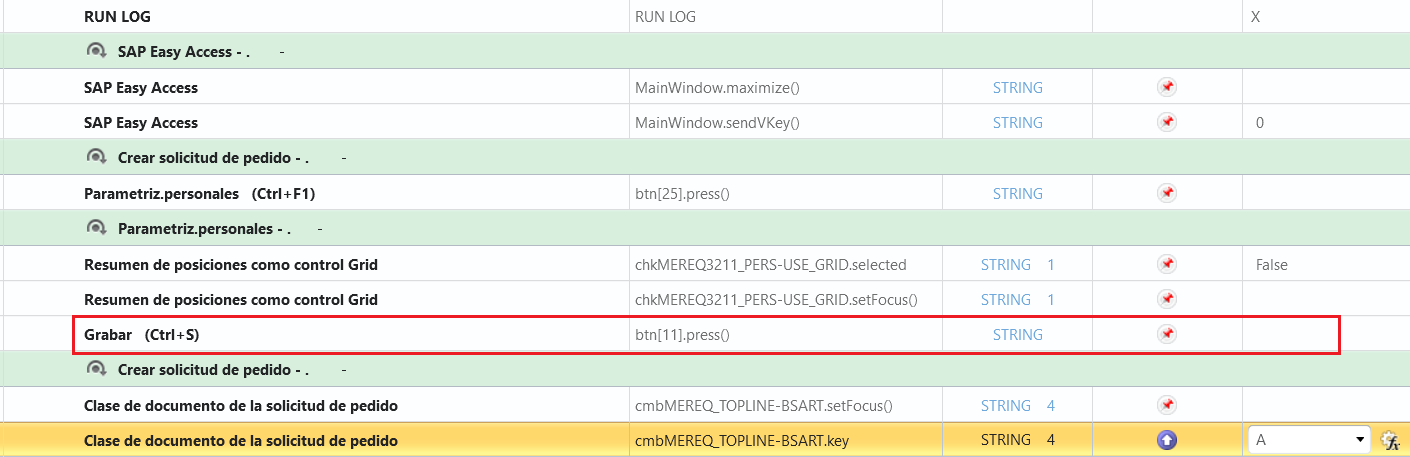Click the cmbMEREQ_TOPLINE-BSART.key cell

point(742,441)
